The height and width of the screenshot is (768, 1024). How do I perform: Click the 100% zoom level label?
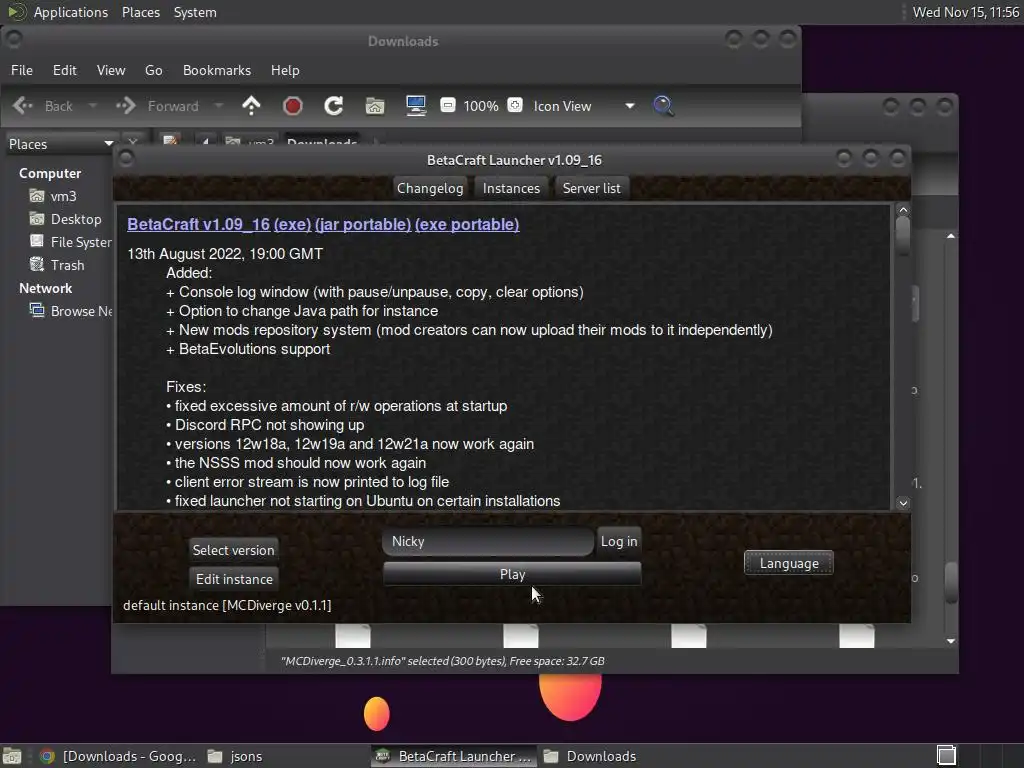[481, 106]
